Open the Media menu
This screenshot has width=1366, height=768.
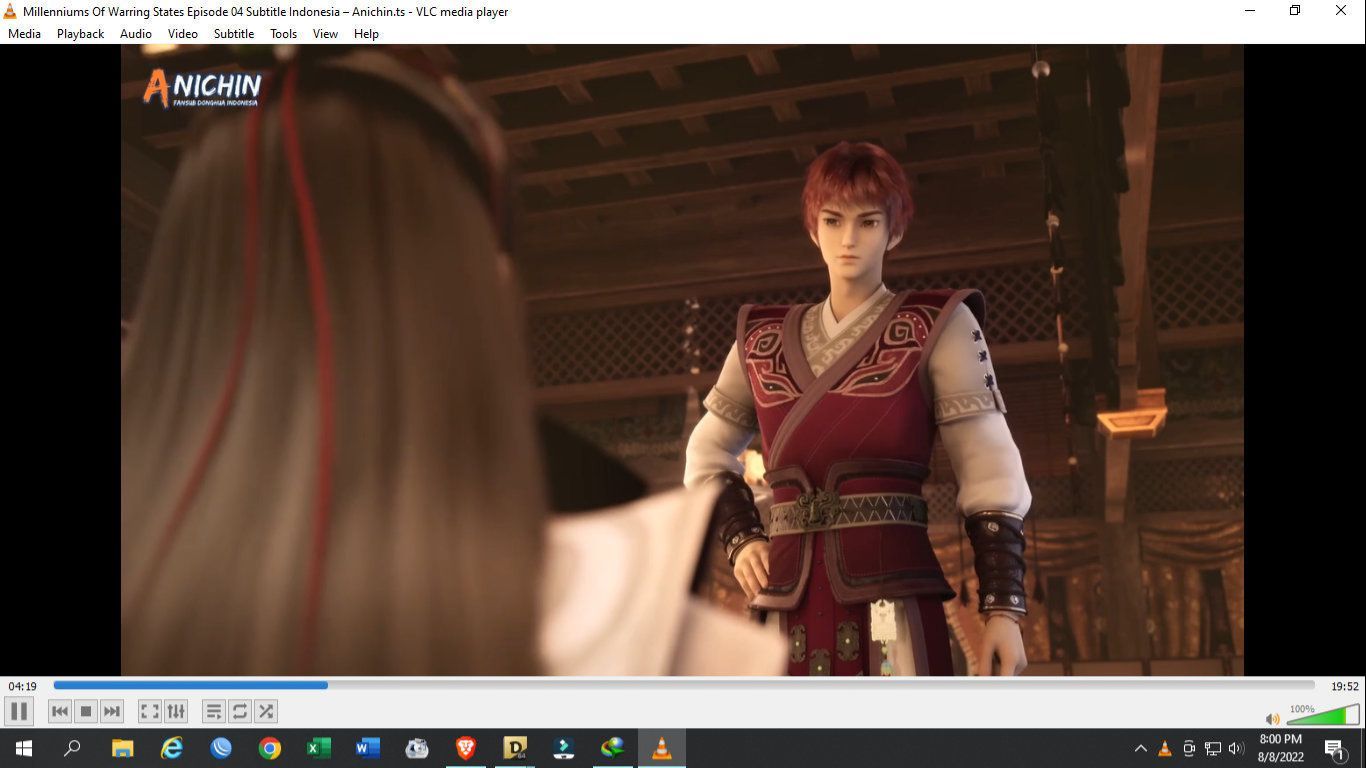tap(25, 33)
